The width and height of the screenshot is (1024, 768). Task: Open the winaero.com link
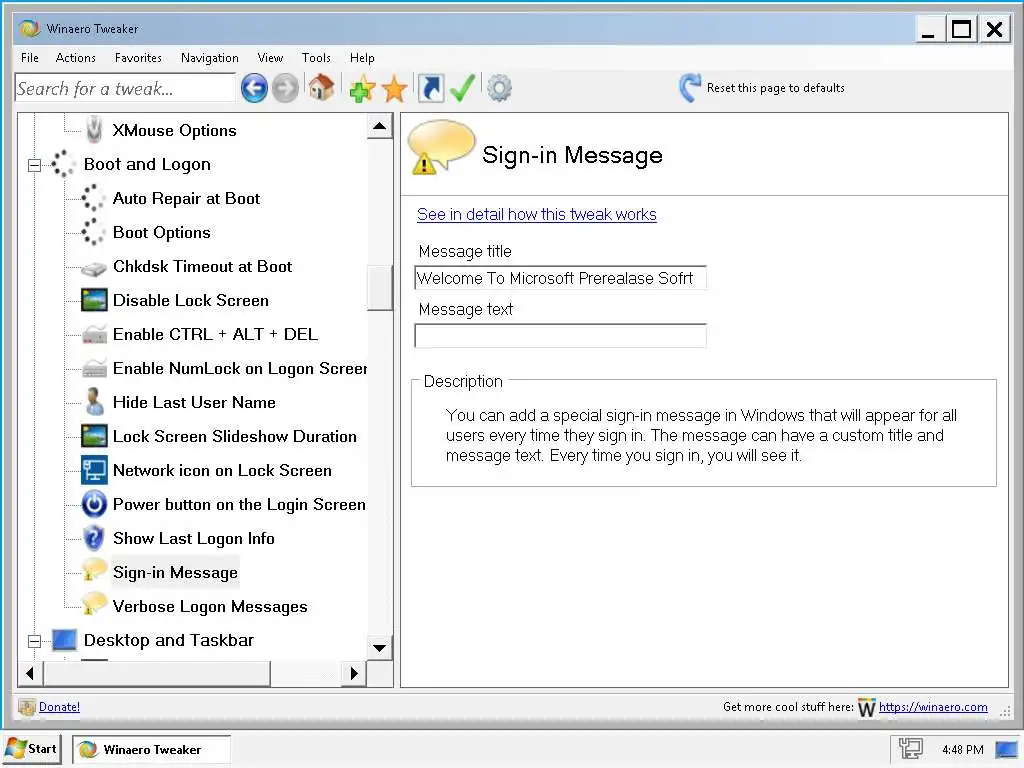point(933,707)
